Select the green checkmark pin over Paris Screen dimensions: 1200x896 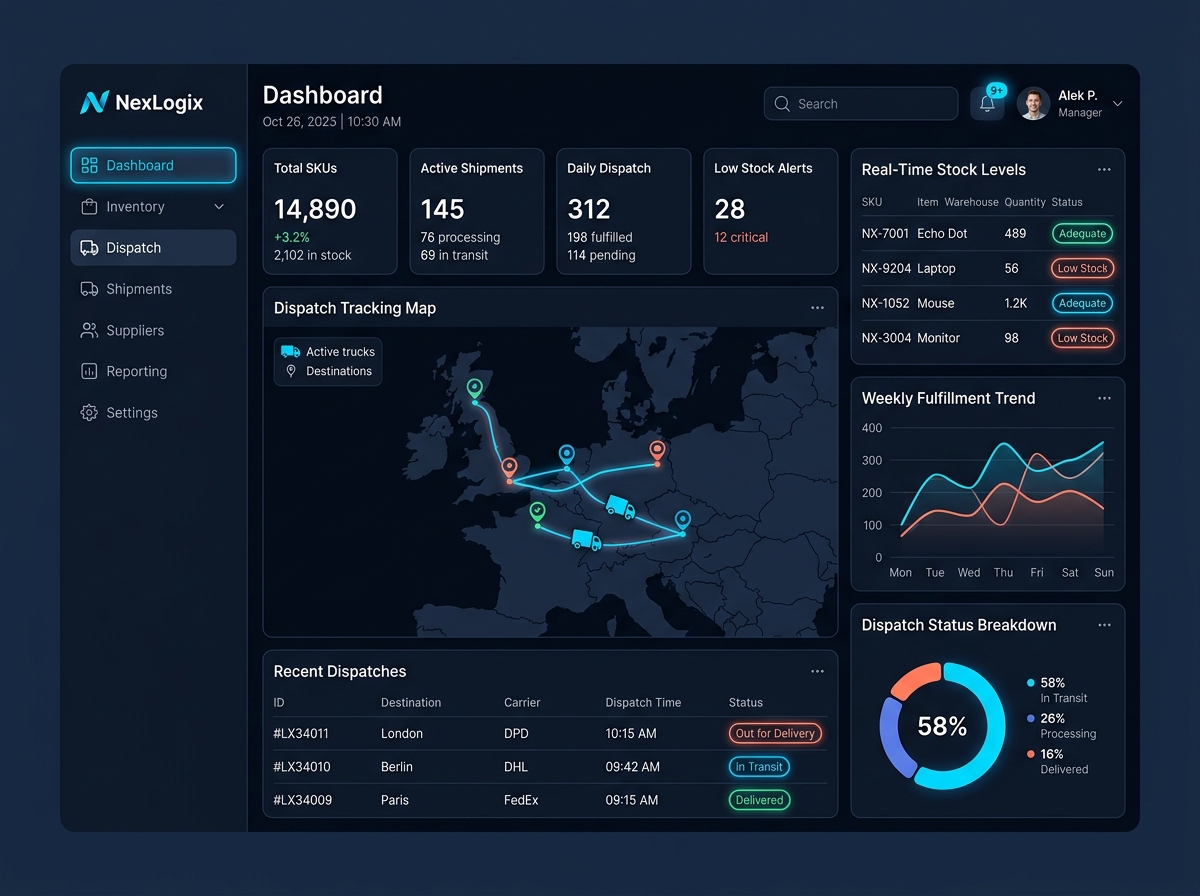coord(538,512)
